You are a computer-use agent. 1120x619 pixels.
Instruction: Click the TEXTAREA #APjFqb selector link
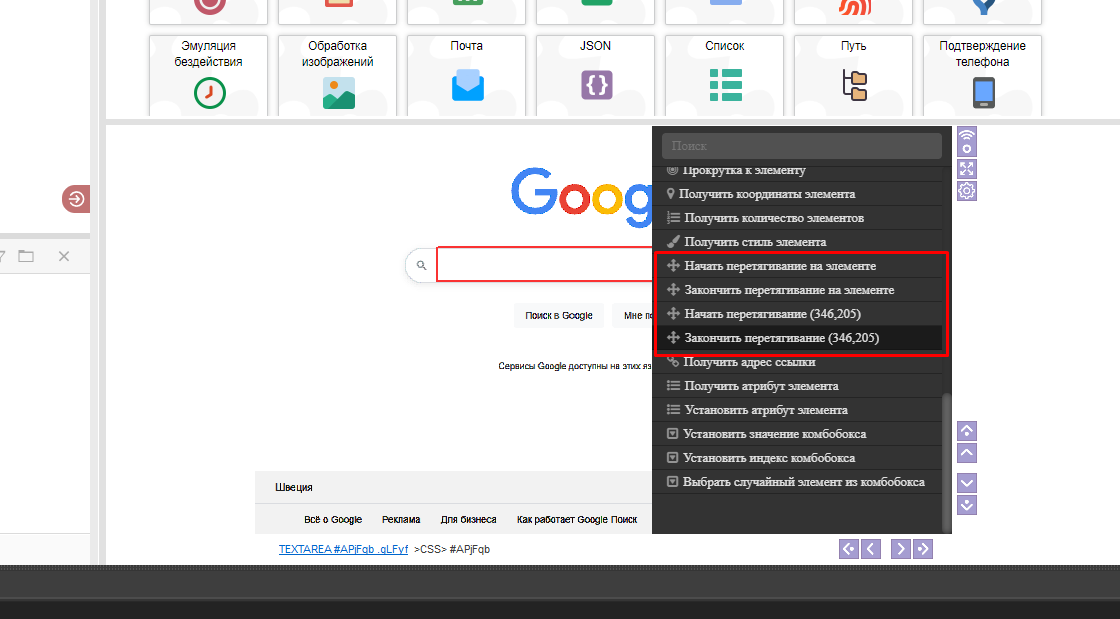(x=343, y=549)
